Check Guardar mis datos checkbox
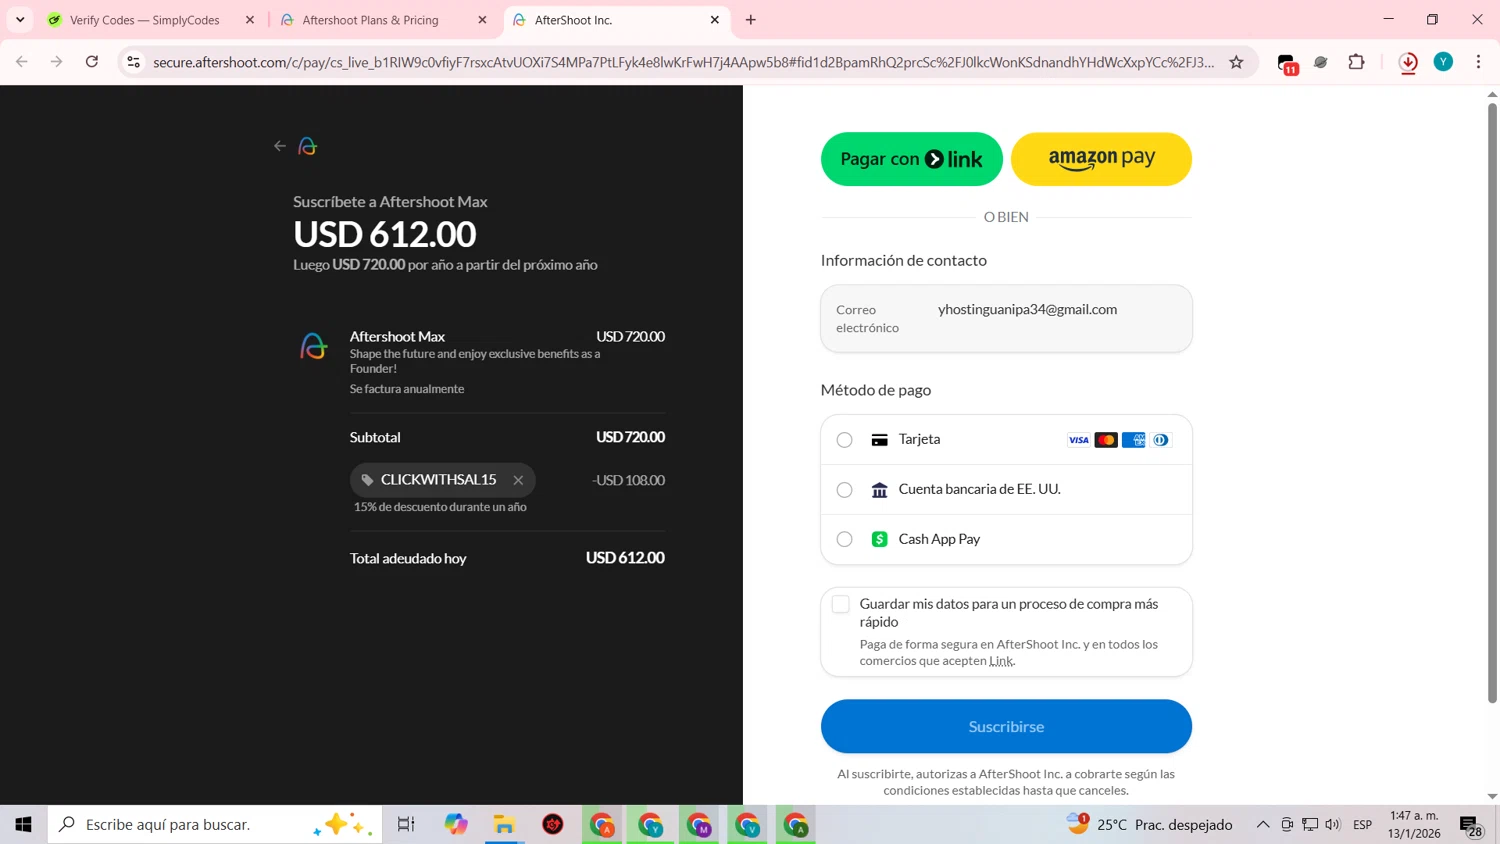Image resolution: width=1500 pixels, height=844 pixels. pyautogui.click(x=841, y=604)
